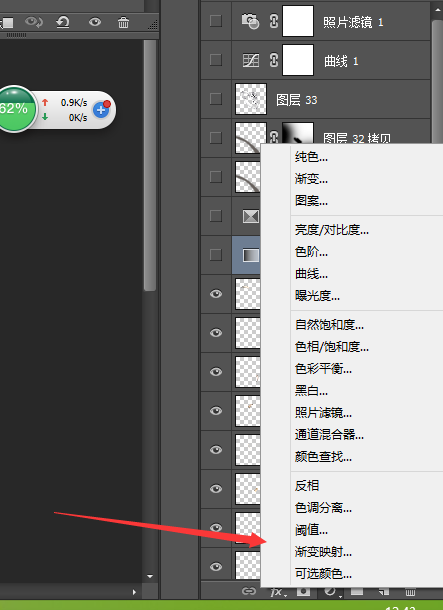Select the 曲线 1 layer mask thumbnail
Viewport: 443px width, 610px height.
[298, 60]
